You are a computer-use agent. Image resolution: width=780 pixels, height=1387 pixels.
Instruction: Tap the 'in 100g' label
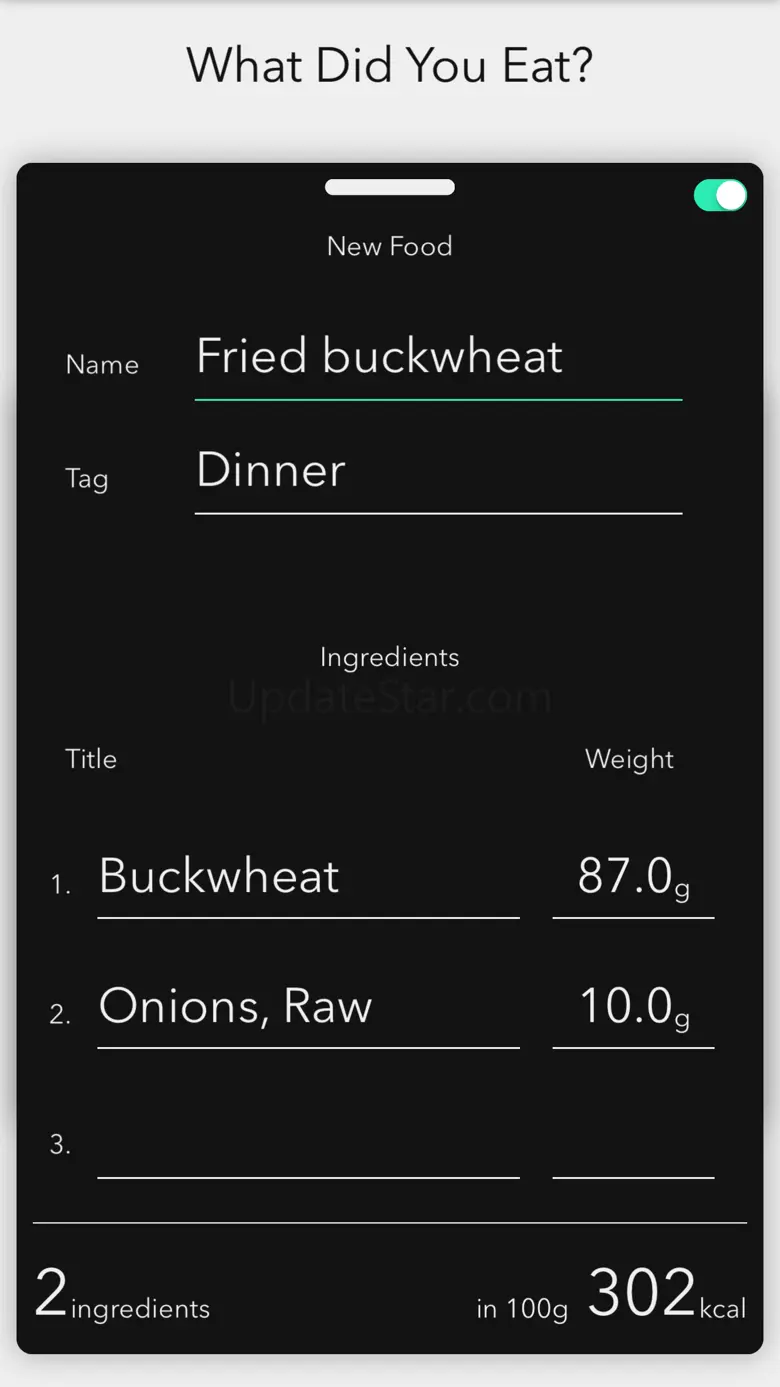tap(522, 1309)
